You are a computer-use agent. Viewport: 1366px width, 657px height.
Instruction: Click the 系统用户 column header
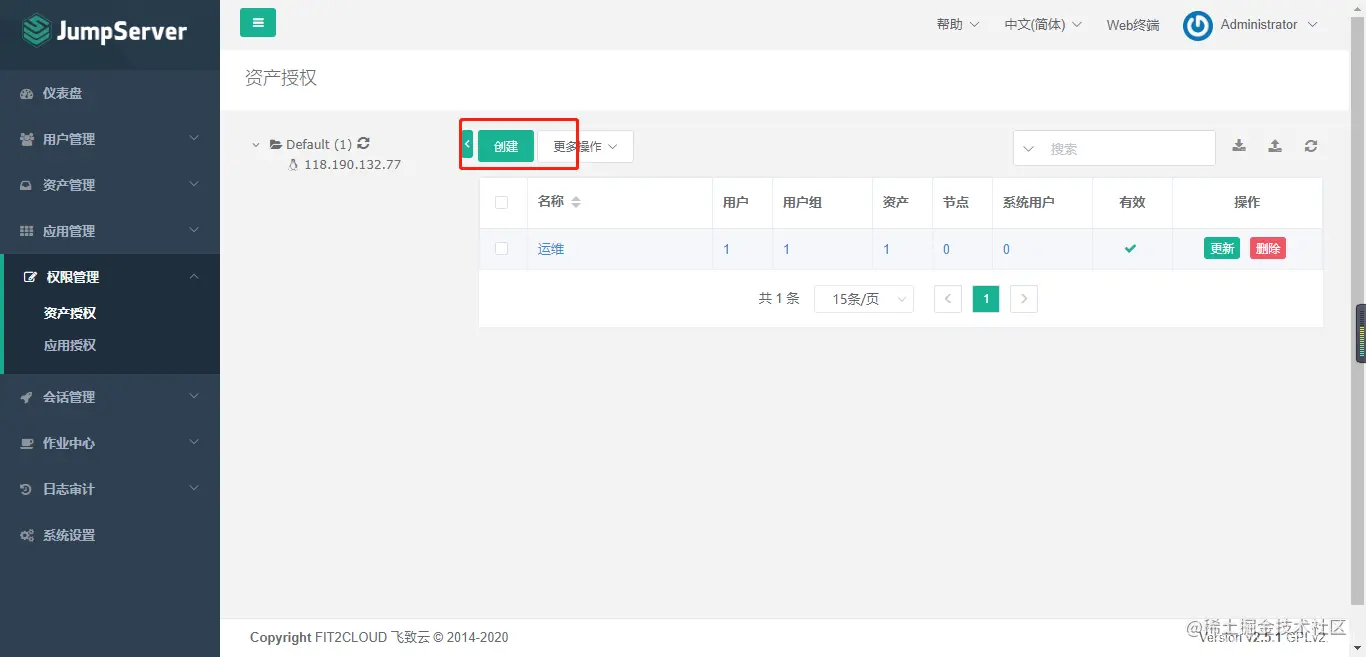click(x=1029, y=202)
